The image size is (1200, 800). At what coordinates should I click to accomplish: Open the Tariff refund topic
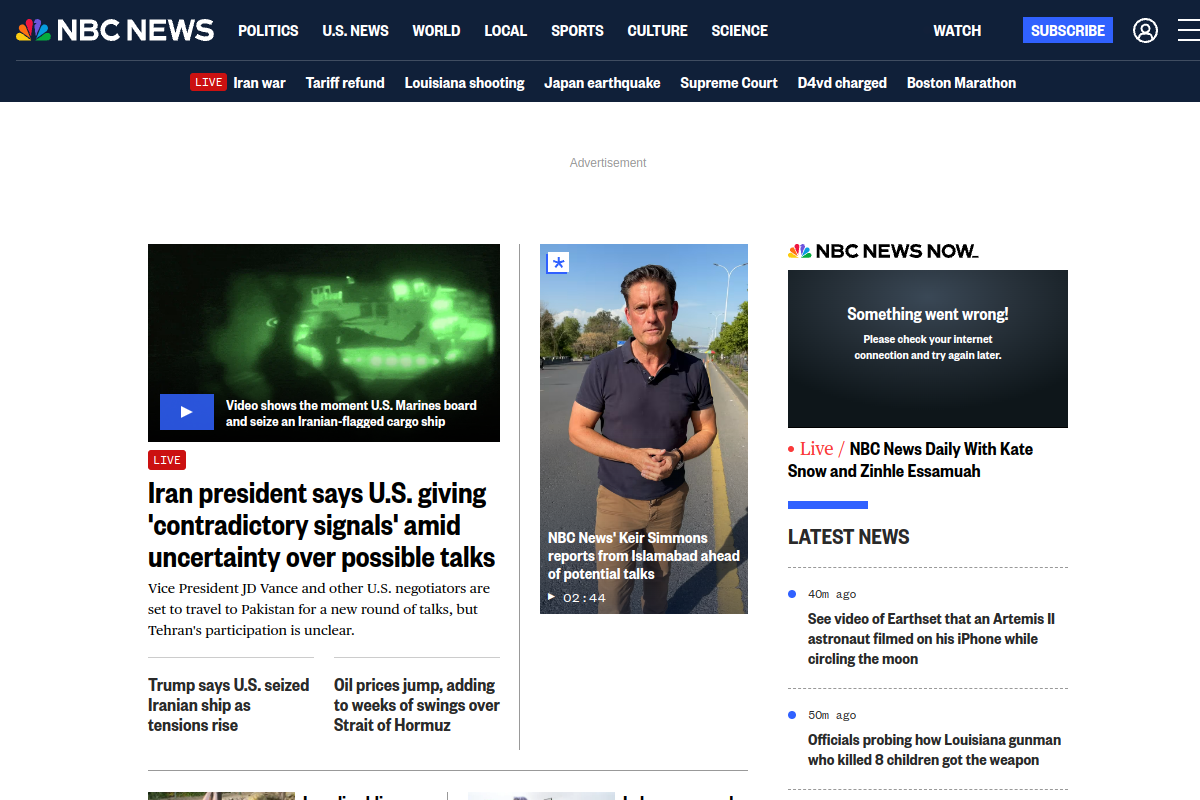(x=345, y=83)
